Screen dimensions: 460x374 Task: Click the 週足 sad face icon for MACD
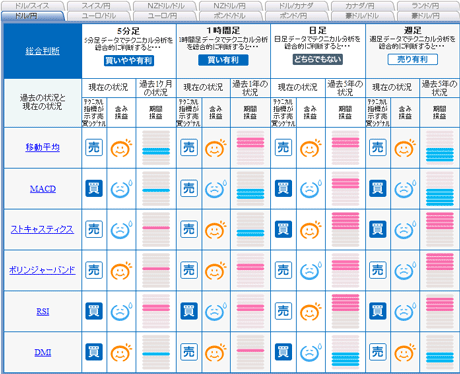click(x=405, y=189)
